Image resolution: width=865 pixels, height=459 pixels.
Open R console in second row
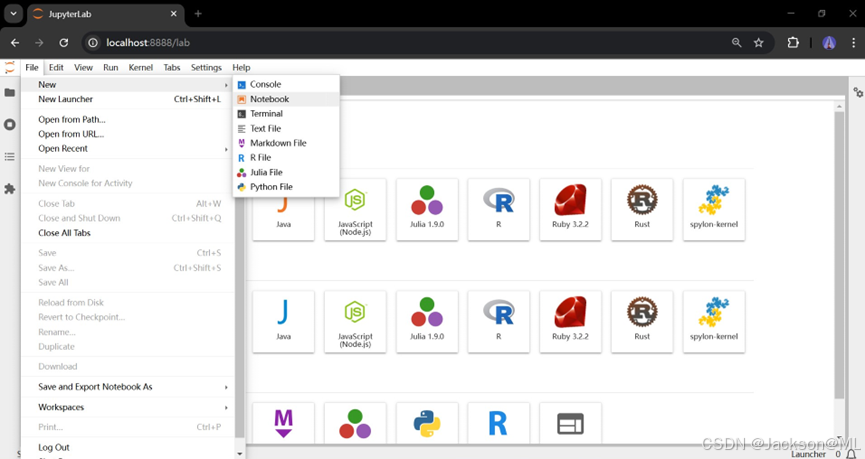pyautogui.click(x=499, y=322)
